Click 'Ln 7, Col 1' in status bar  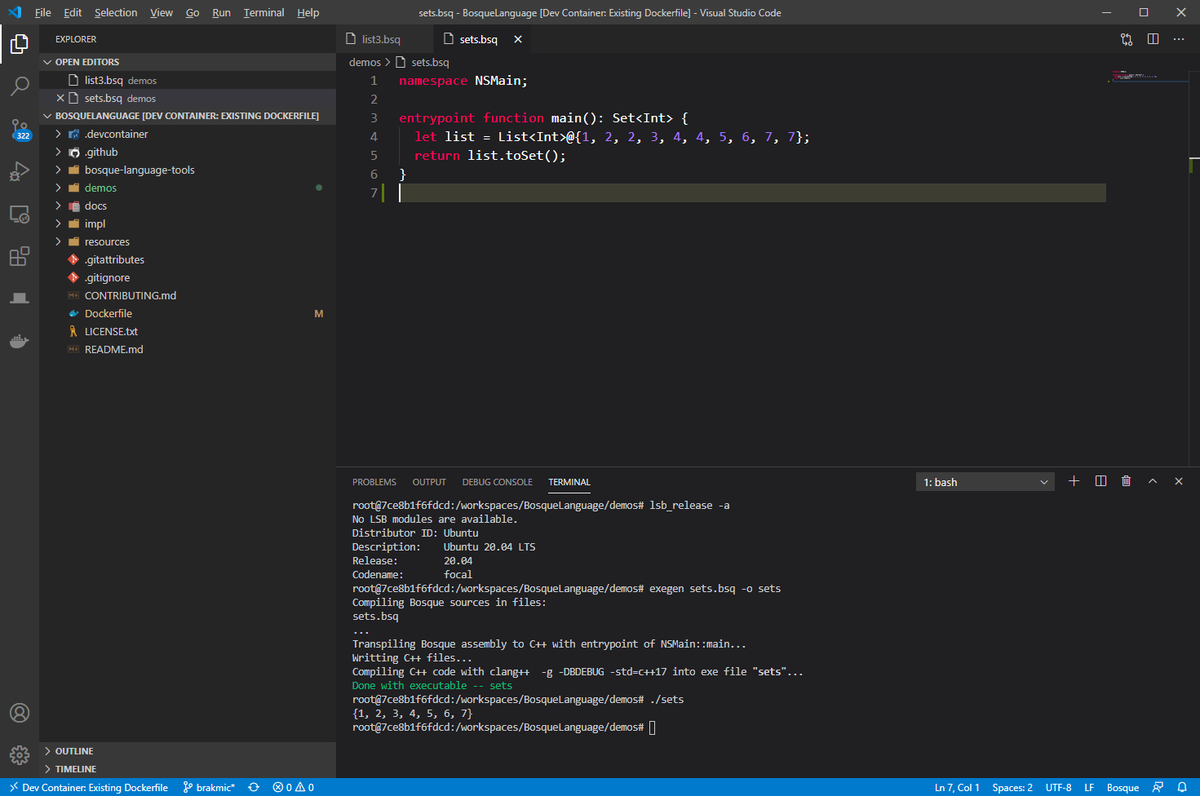pos(957,787)
